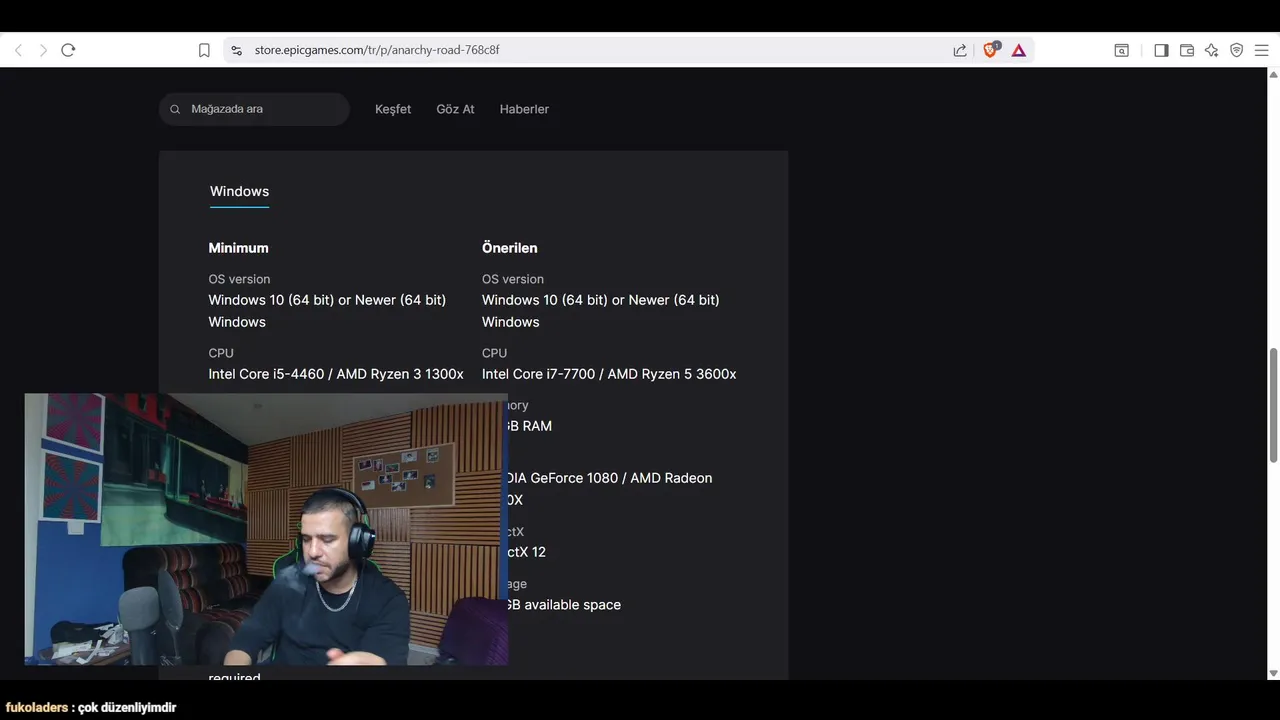This screenshot has width=1280, height=720.
Task: Open the browser hamburger menu
Action: point(1262,50)
